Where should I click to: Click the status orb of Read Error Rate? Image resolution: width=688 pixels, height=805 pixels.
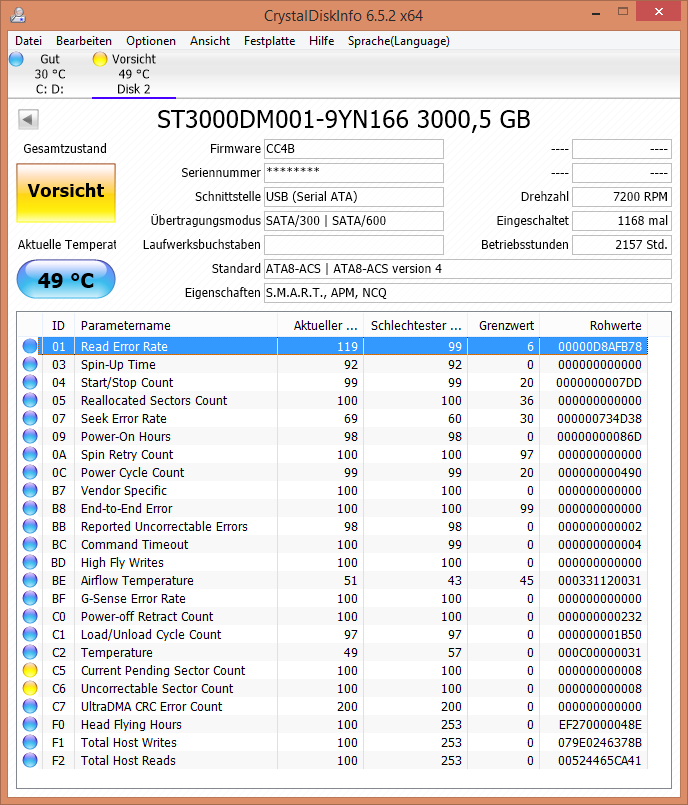[x=30, y=347]
